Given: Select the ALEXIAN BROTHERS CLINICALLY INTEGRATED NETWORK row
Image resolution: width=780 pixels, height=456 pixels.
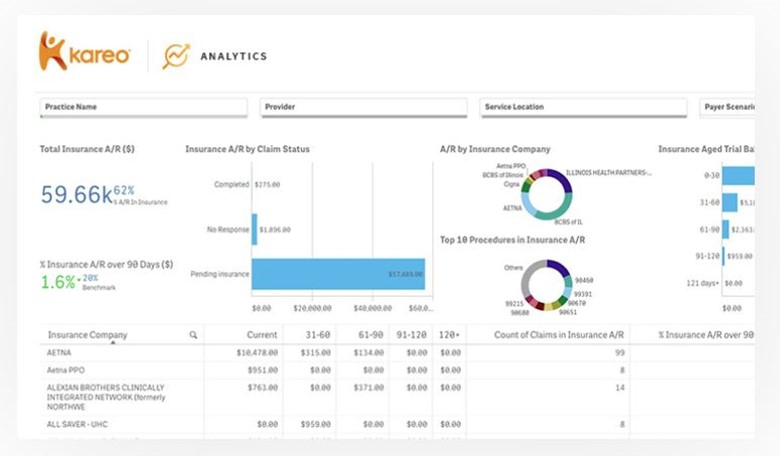Looking at the screenshot, I should (x=106, y=397).
